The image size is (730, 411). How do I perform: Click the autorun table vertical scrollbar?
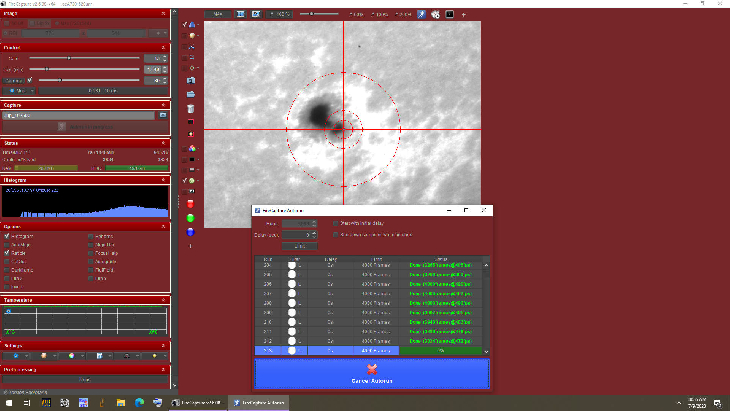[487, 310]
